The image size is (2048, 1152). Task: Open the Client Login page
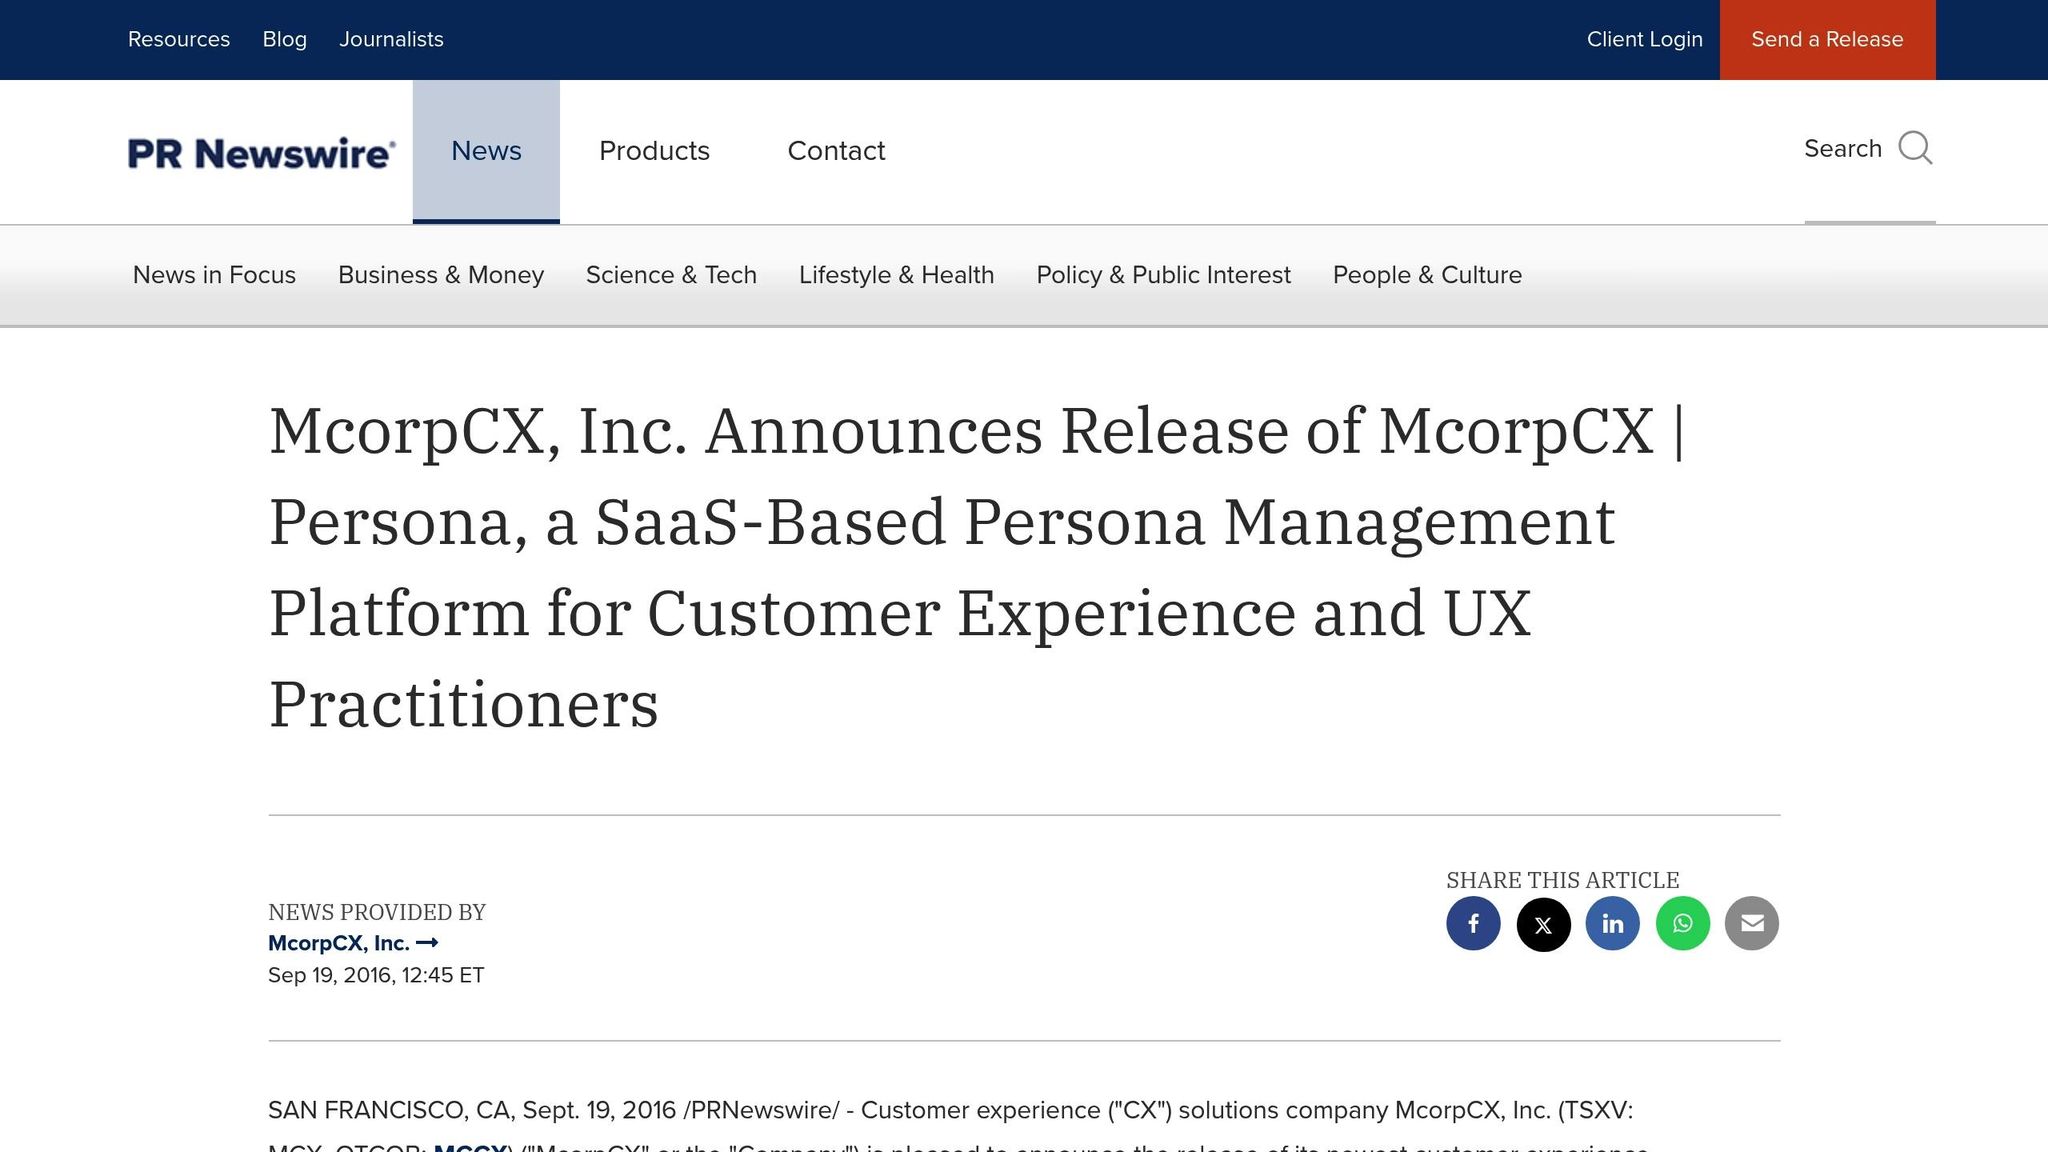coord(1644,39)
